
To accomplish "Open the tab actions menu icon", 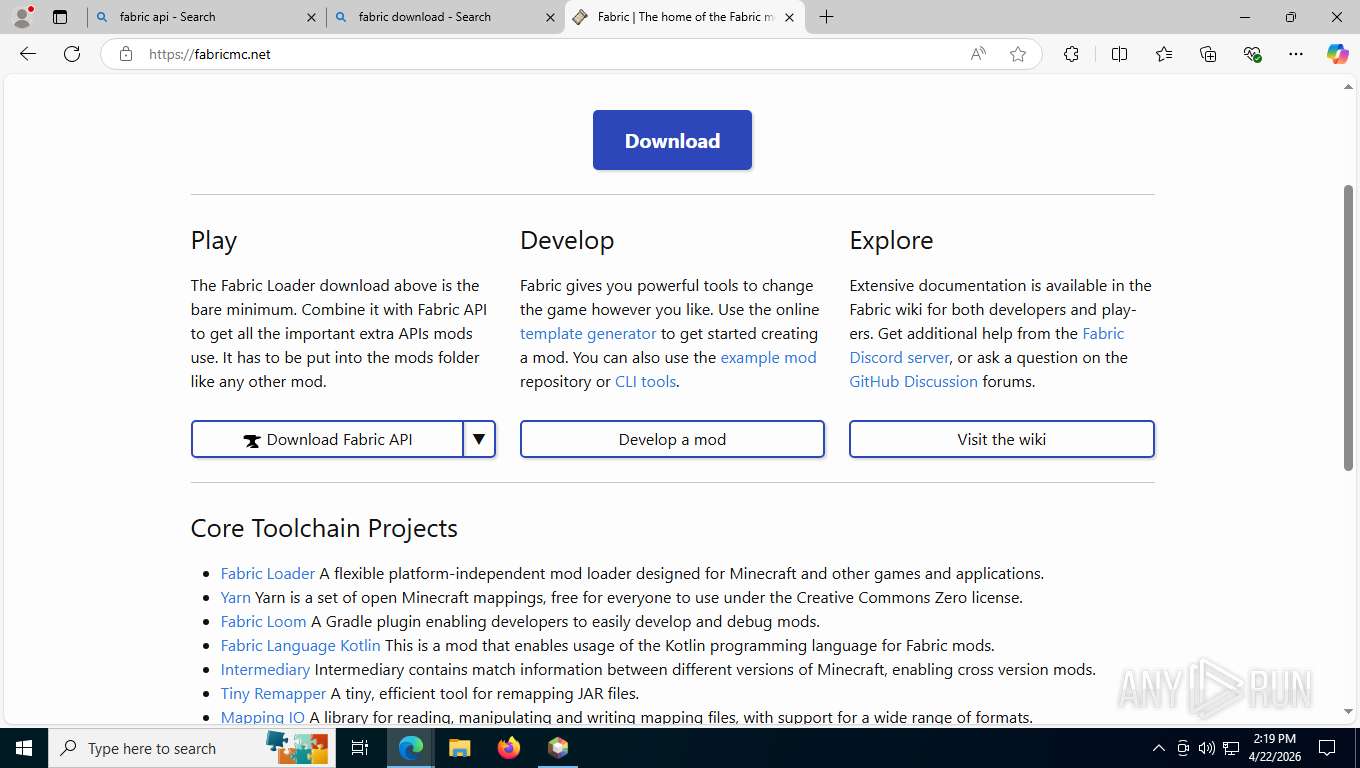I will (60, 17).
